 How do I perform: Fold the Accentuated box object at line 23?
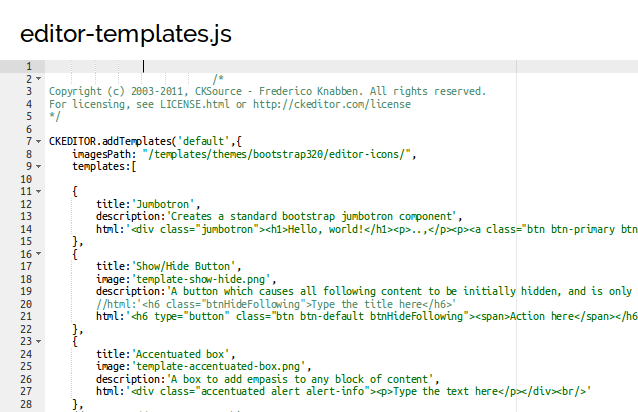(x=39, y=341)
